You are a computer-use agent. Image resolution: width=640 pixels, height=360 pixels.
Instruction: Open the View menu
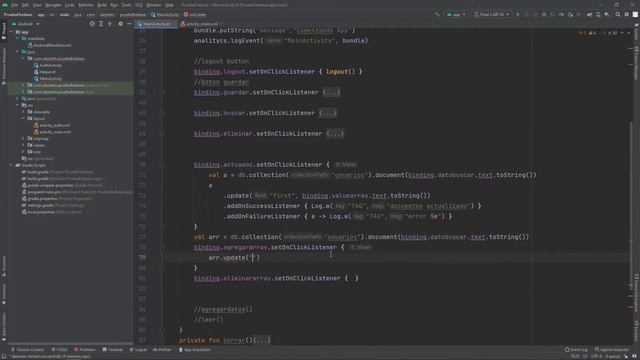[x=37, y=5]
